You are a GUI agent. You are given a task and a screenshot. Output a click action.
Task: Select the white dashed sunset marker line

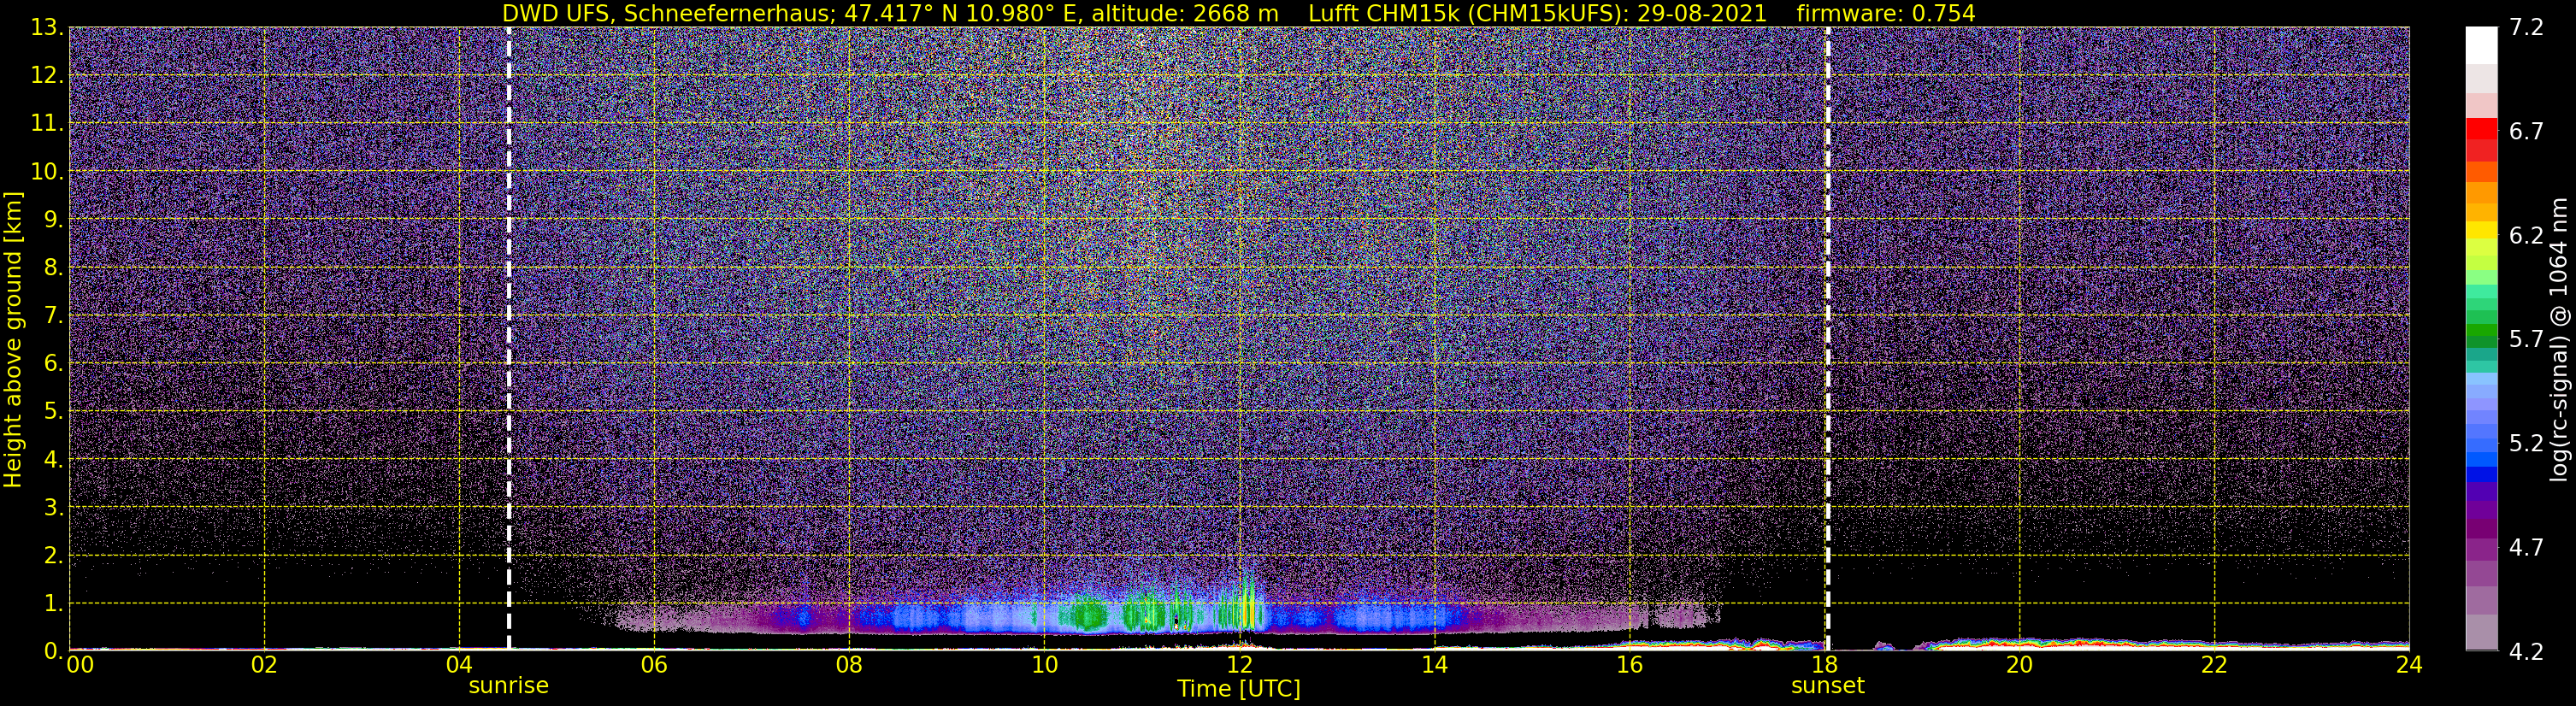1828,339
